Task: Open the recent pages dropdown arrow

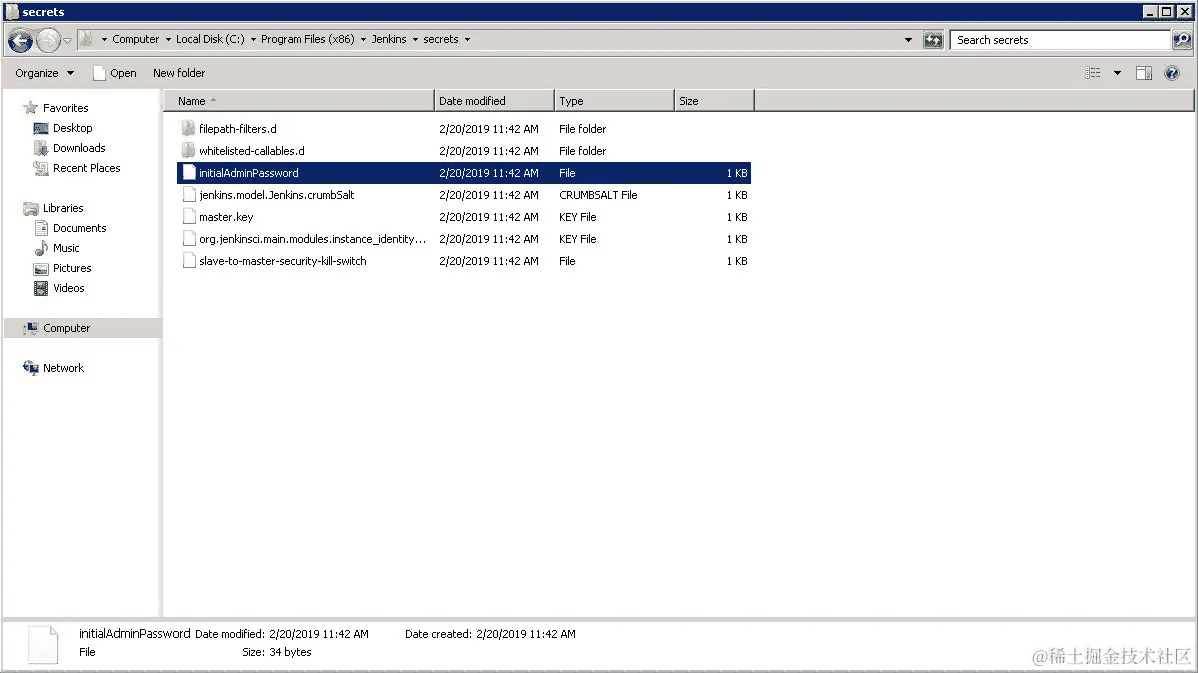Action: tap(67, 40)
